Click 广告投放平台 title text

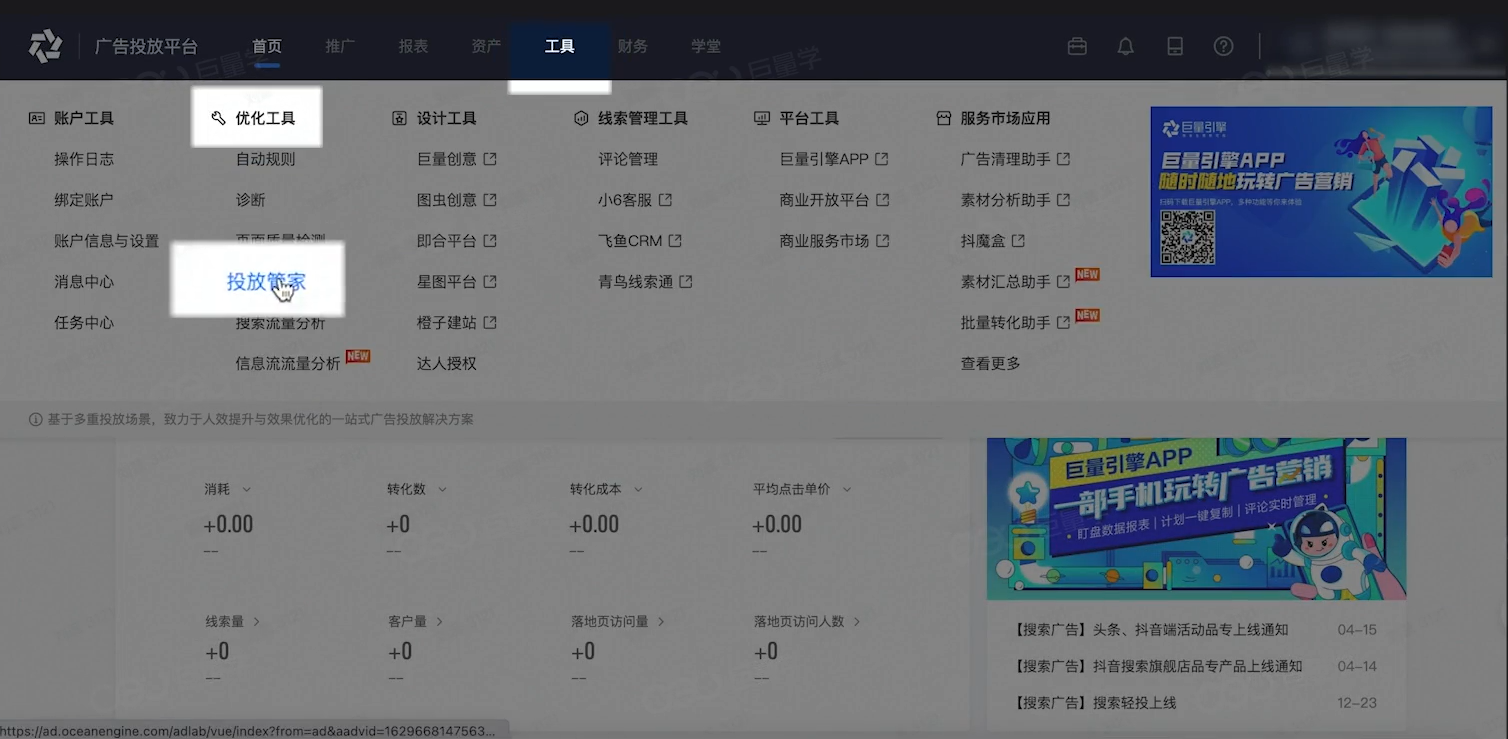tap(146, 47)
